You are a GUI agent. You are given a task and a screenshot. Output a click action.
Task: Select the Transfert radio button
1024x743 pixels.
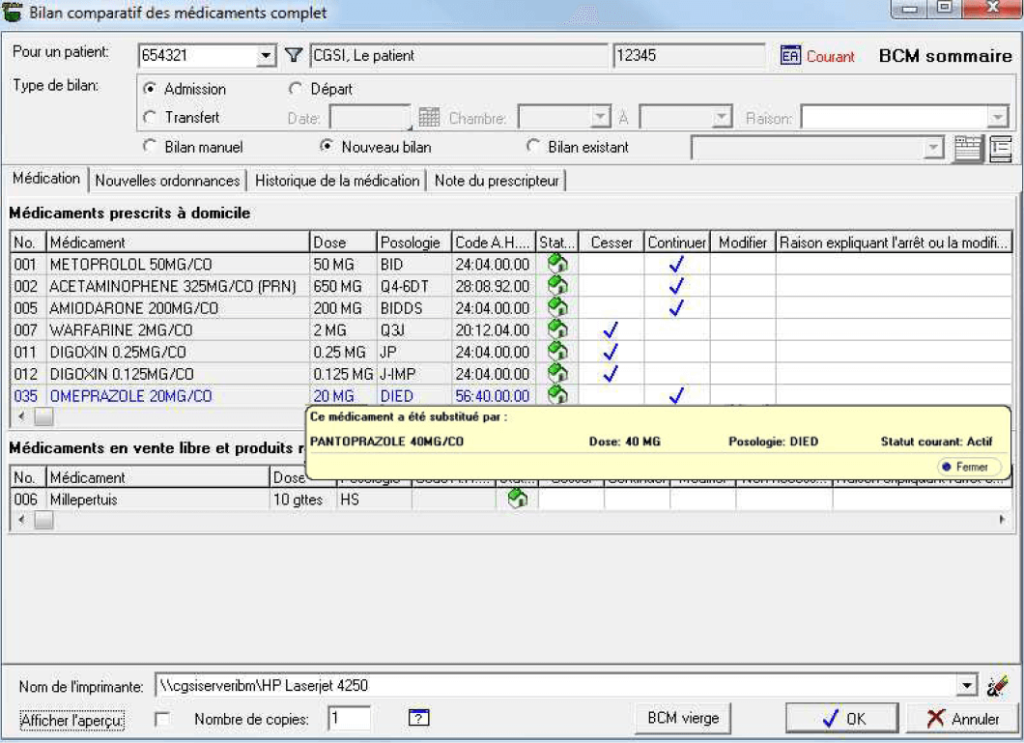point(150,117)
